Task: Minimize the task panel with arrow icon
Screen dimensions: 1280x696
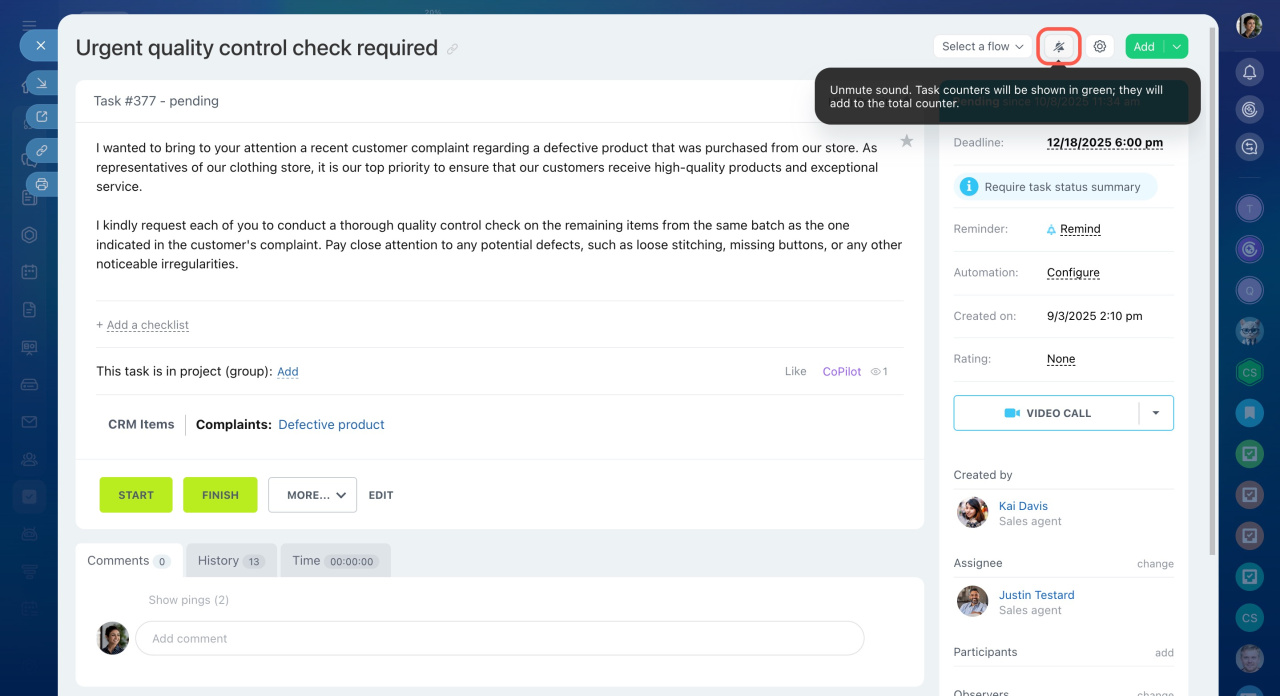Action: pyautogui.click(x=41, y=83)
